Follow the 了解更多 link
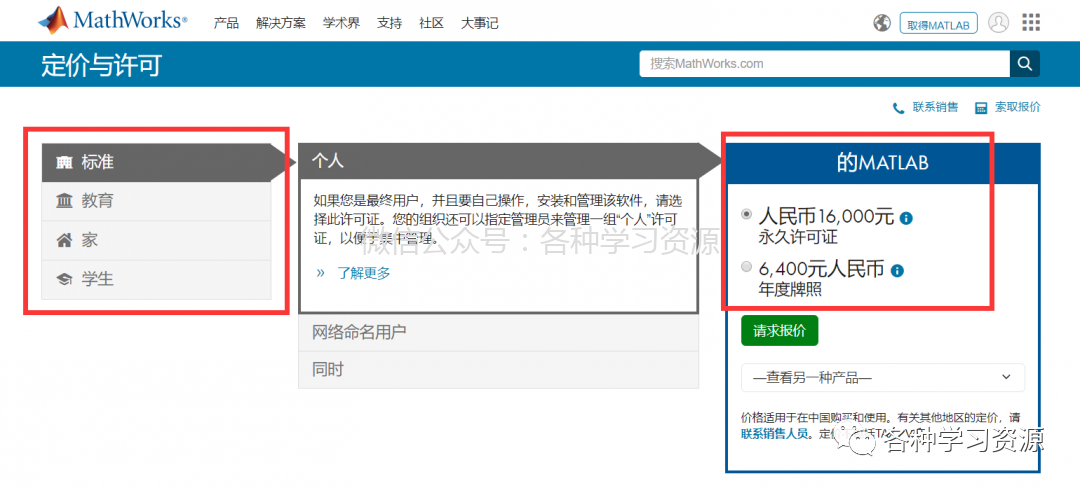The width and height of the screenshot is (1080, 488). (x=364, y=273)
